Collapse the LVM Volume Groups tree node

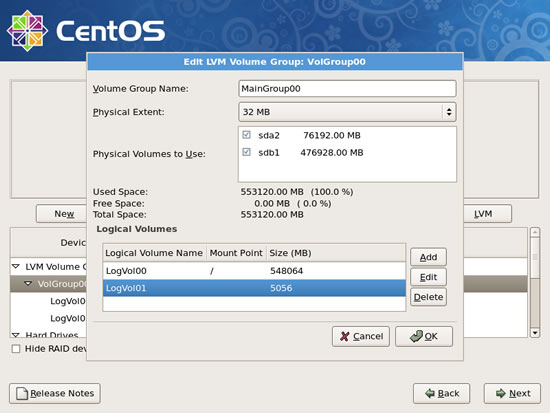(16, 266)
